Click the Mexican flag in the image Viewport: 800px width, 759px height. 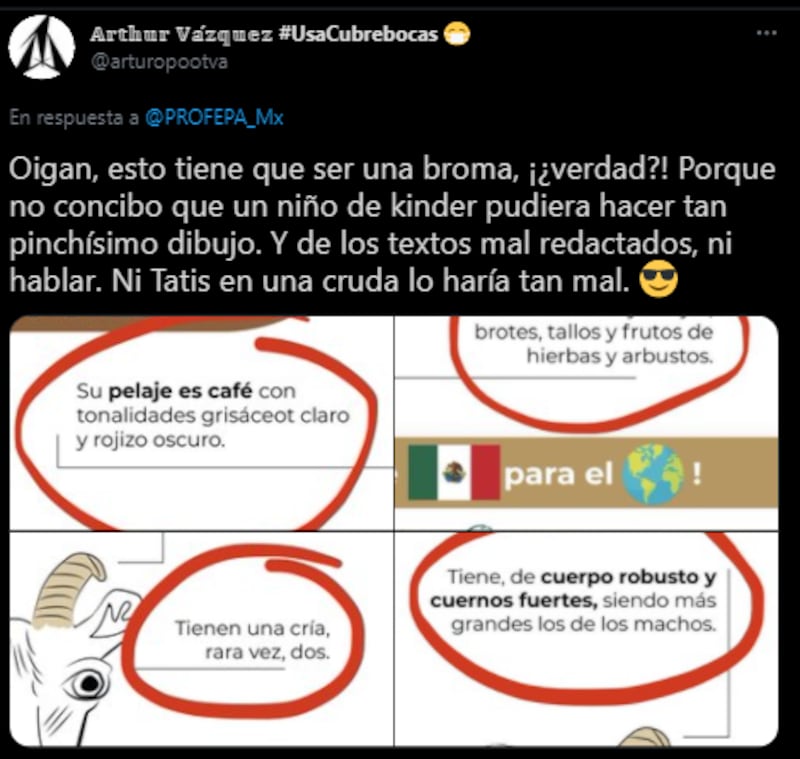(454, 472)
